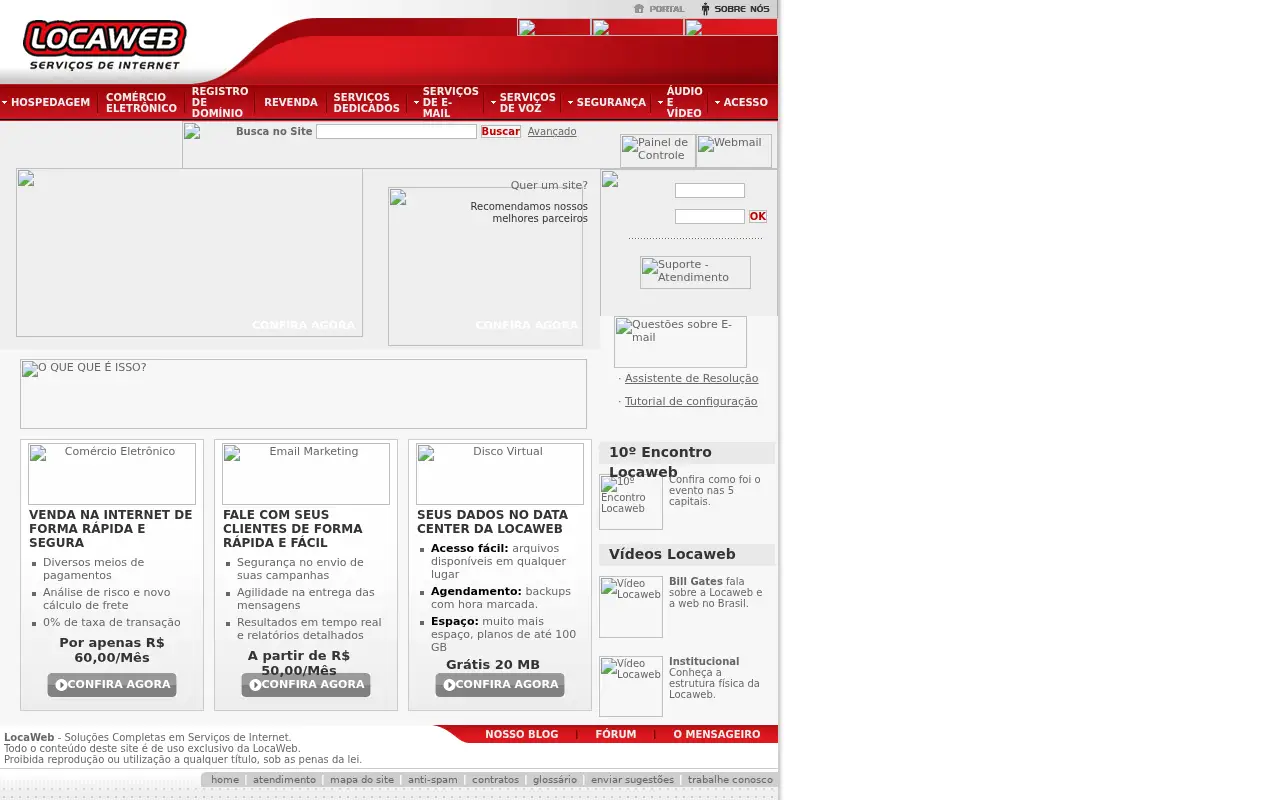Play the Institucional video thumbnail
This screenshot has width=1280, height=800.
pos(631,686)
